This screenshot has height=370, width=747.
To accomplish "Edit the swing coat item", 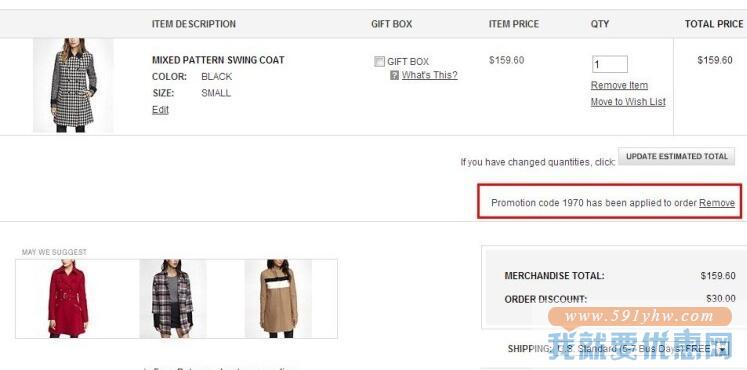I will pyautogui.click(x=160, y=110).
